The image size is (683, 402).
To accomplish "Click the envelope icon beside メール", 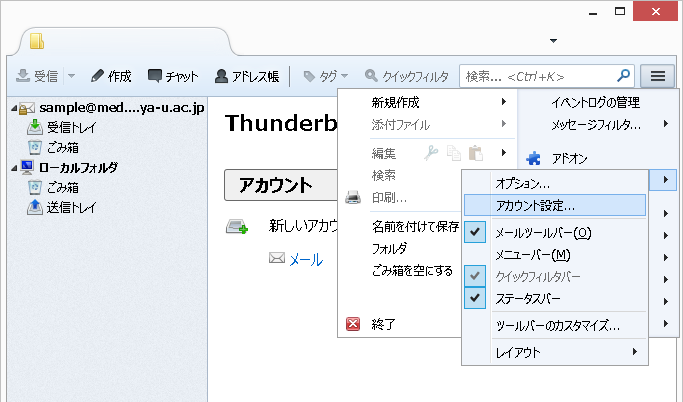I will [277, 258].
